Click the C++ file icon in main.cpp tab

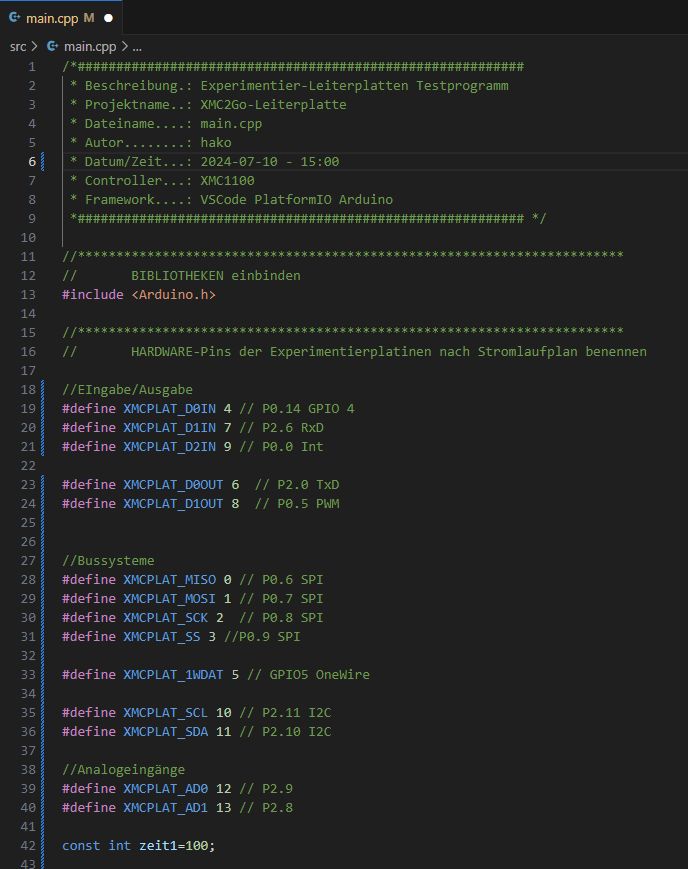(15, 18)
